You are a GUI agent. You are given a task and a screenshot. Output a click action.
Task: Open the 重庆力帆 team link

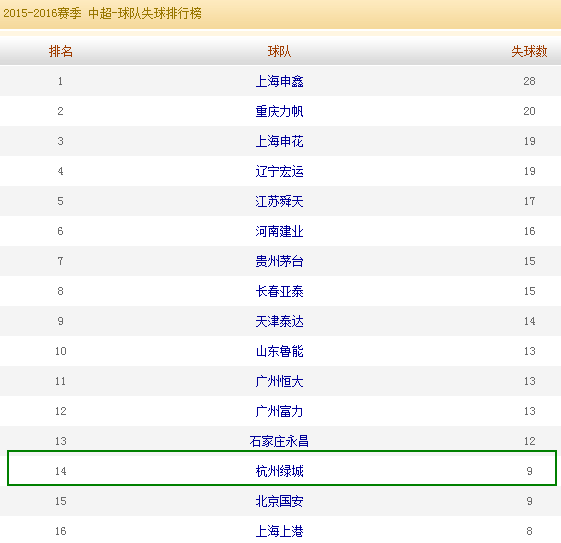tap(279, 112)
